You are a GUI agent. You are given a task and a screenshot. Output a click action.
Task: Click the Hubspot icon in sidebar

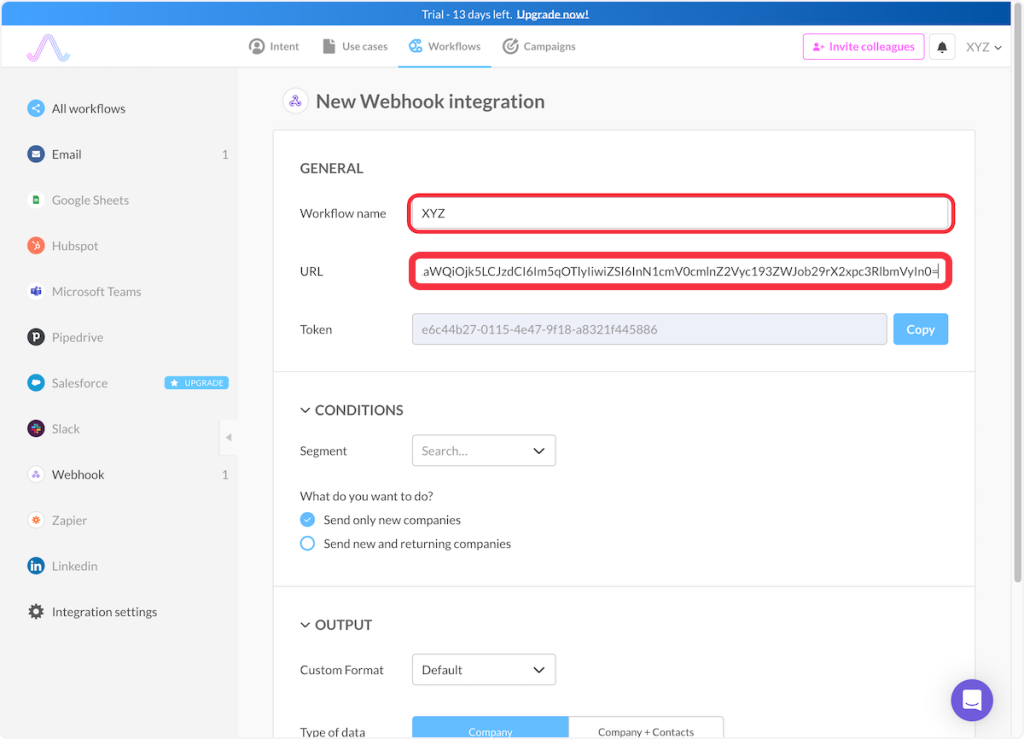coord(36,246)
